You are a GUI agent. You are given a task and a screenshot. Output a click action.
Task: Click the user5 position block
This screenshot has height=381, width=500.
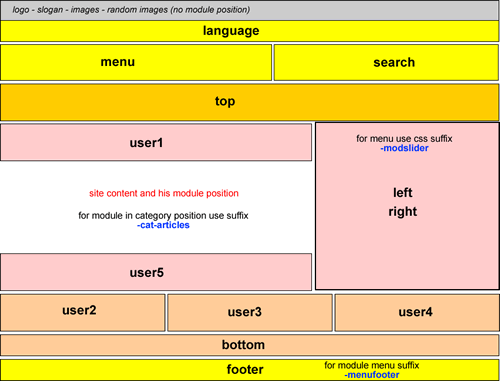pos(156,272)
